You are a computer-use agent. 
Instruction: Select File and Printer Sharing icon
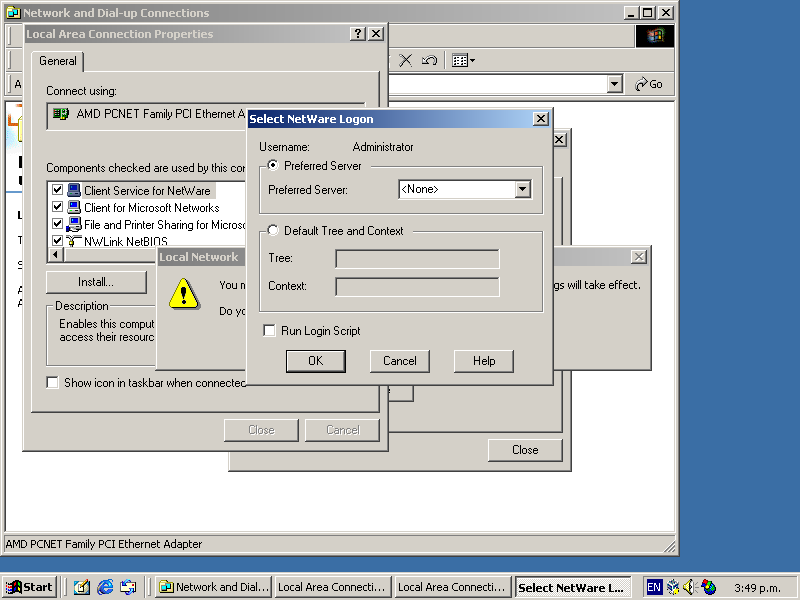pyautogui.click(x=74, y=224)
